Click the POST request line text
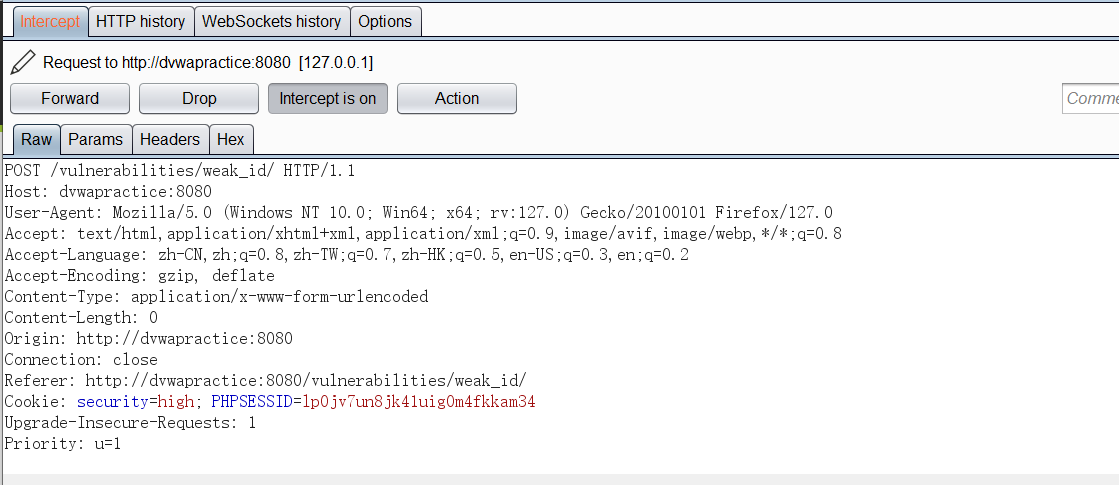The height and width of the screenshot is (485, 1119). click(180, 171)
